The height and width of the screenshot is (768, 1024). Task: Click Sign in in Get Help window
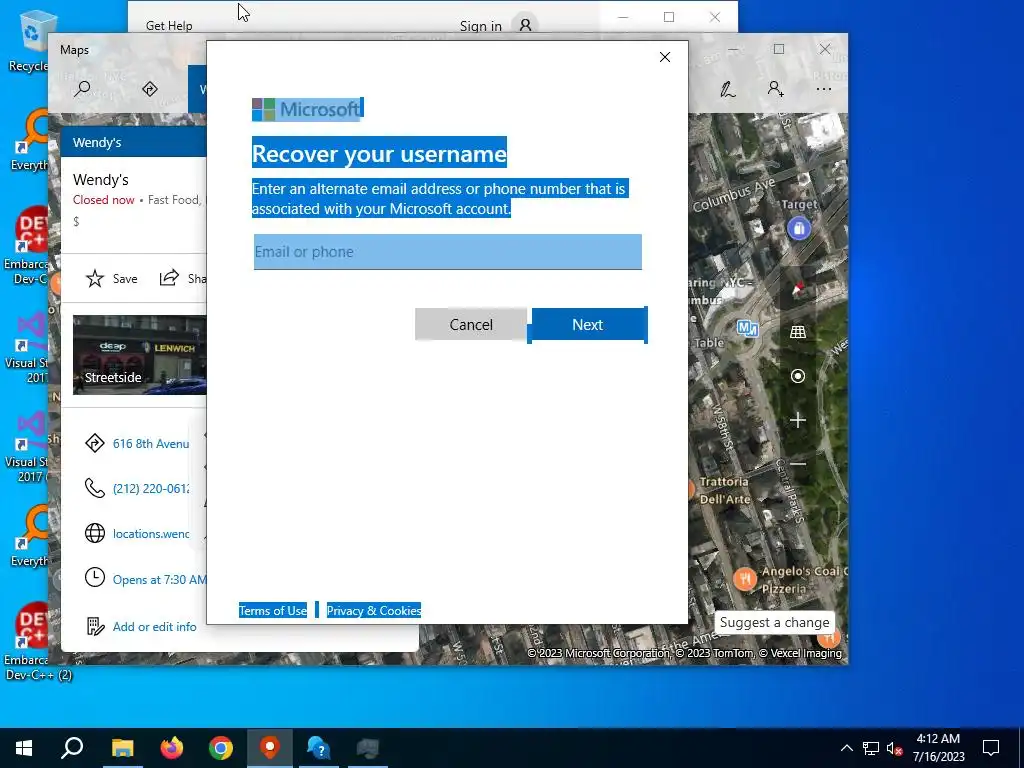pyautogui.click(x=481, y=26)
